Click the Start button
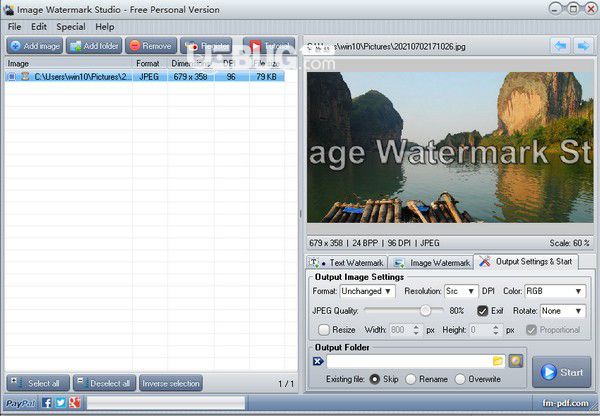600x416 pixels. [562, 372]
